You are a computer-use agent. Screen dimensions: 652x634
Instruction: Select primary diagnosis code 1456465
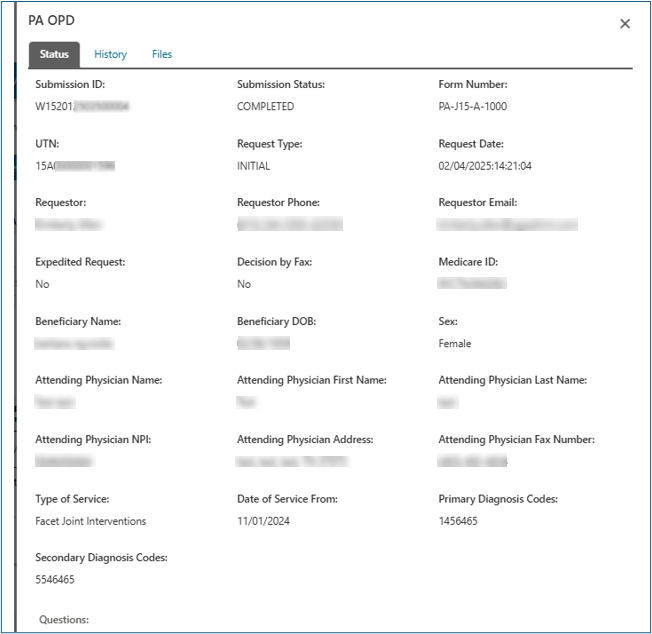pyautogui.click(x=458, y=521)
